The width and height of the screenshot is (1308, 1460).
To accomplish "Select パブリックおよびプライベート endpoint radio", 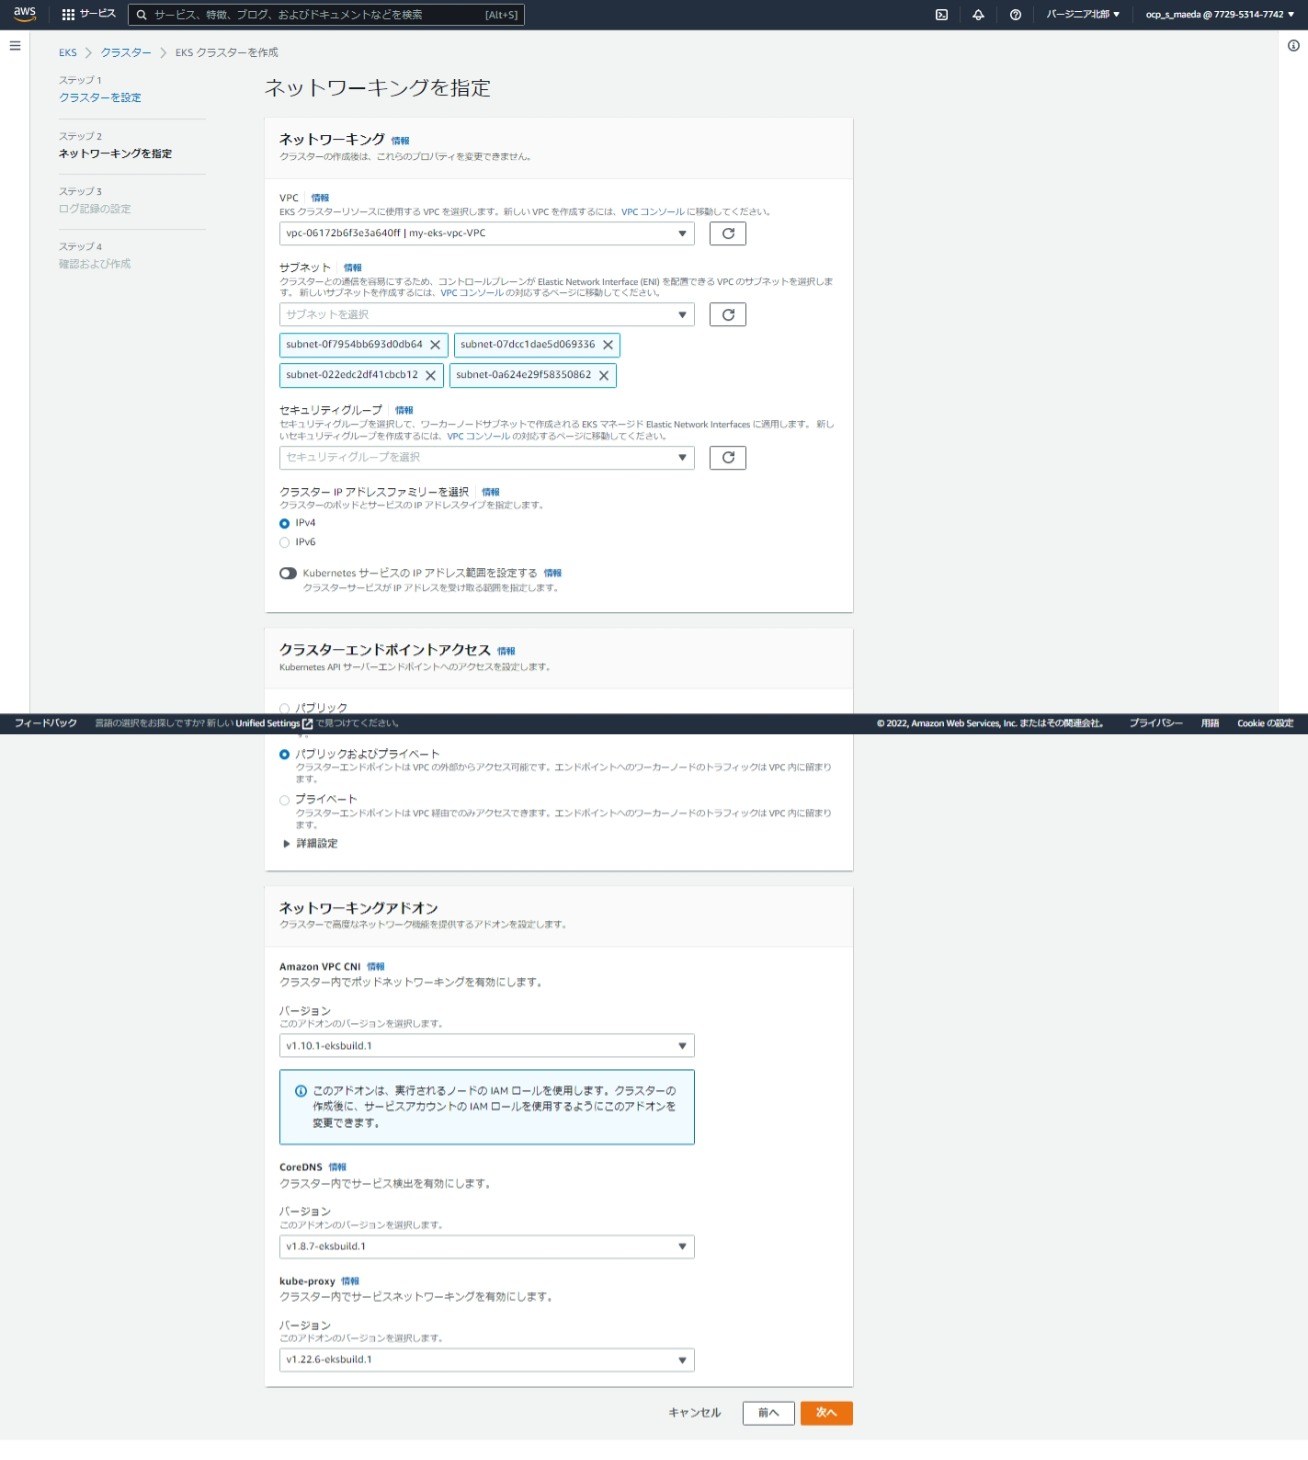I will point(285,754).
